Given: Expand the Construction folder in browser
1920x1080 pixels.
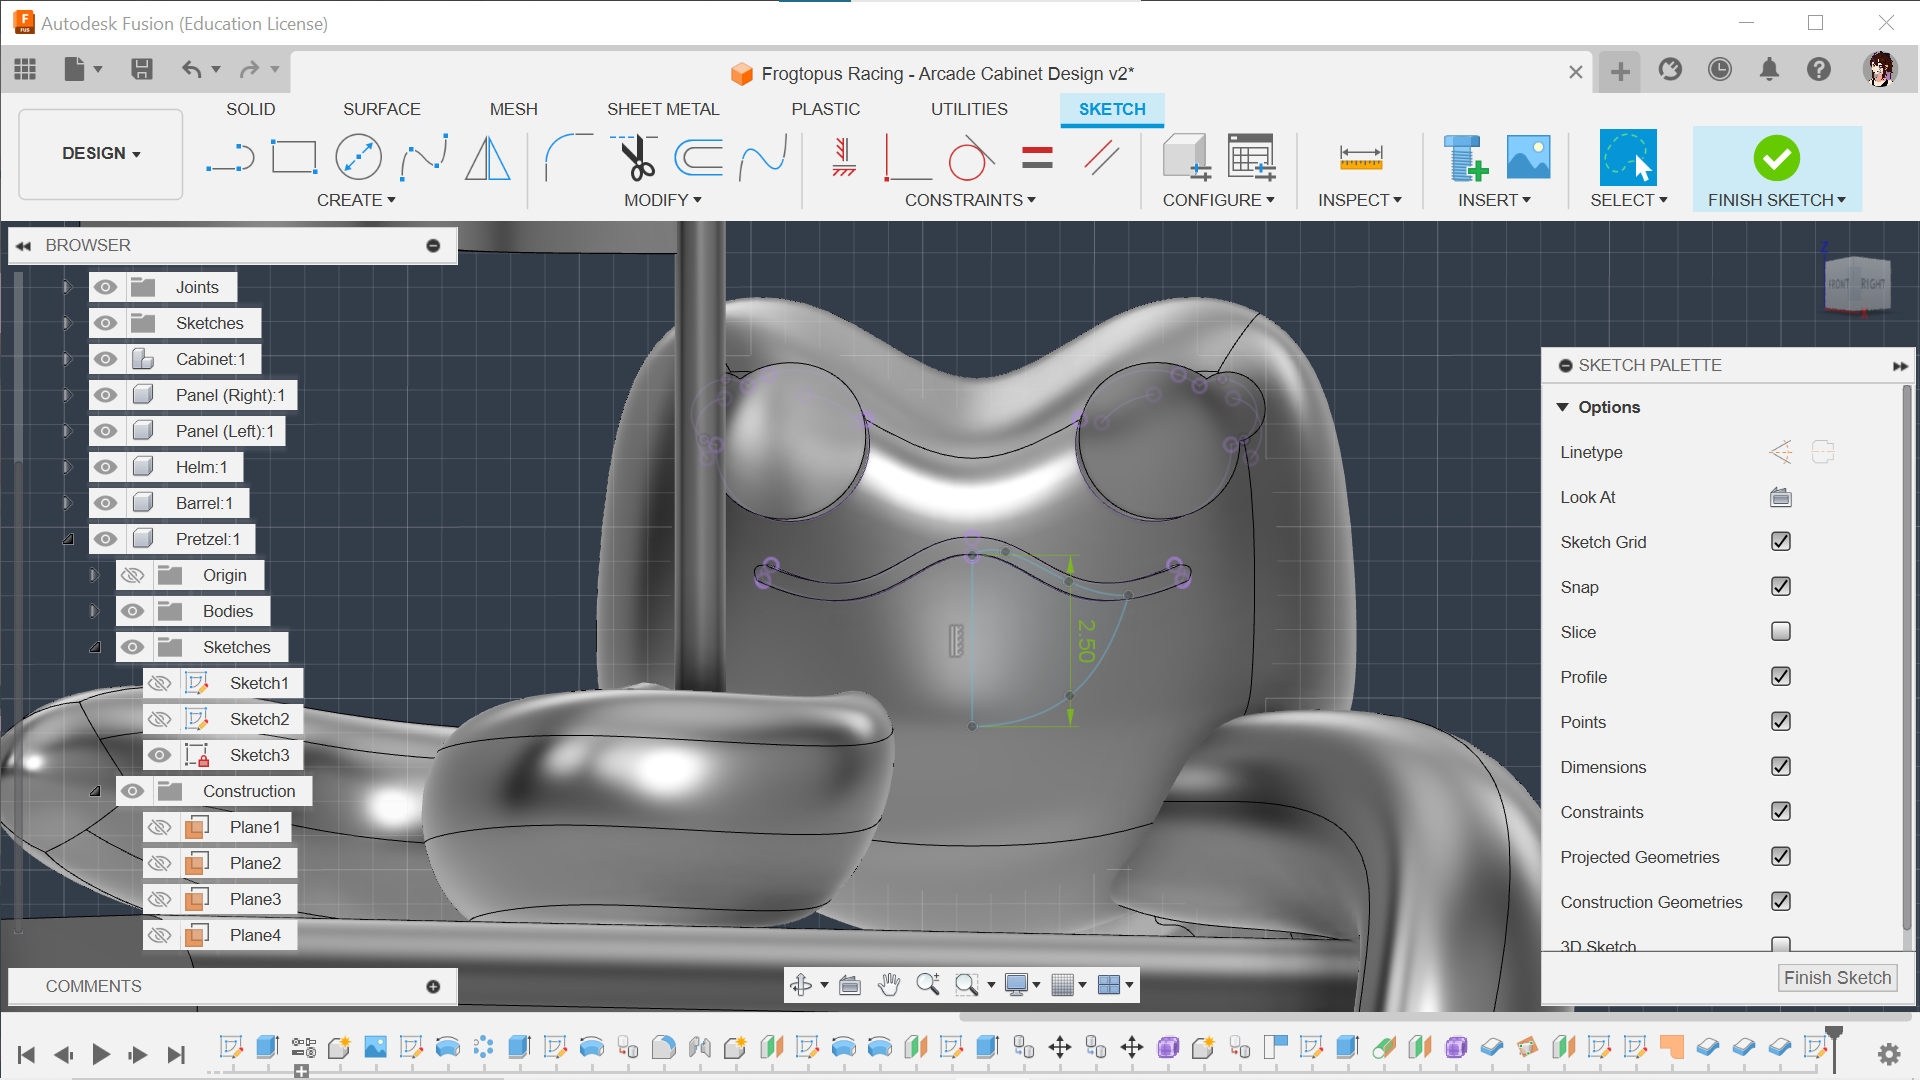Looking at the screenshot, I should pyautogui.click(x=96, y=790).
